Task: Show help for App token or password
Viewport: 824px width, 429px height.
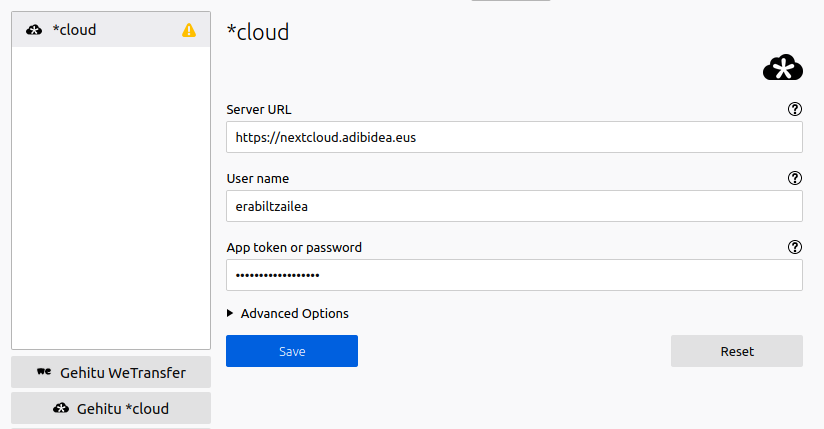Action: coord(795,247)
